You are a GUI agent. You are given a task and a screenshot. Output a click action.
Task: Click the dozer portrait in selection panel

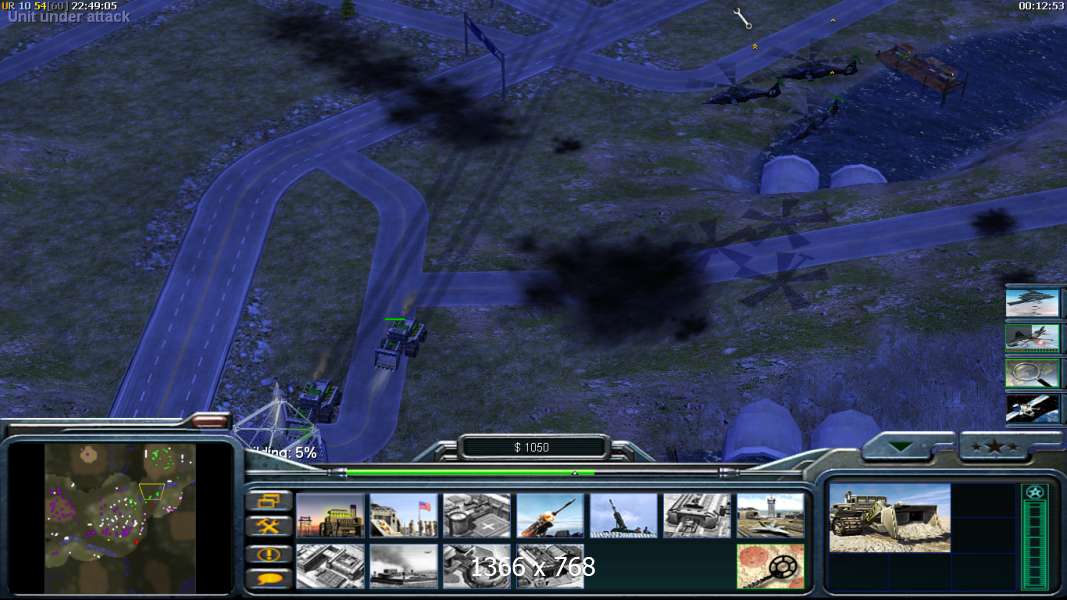[889, 518]
